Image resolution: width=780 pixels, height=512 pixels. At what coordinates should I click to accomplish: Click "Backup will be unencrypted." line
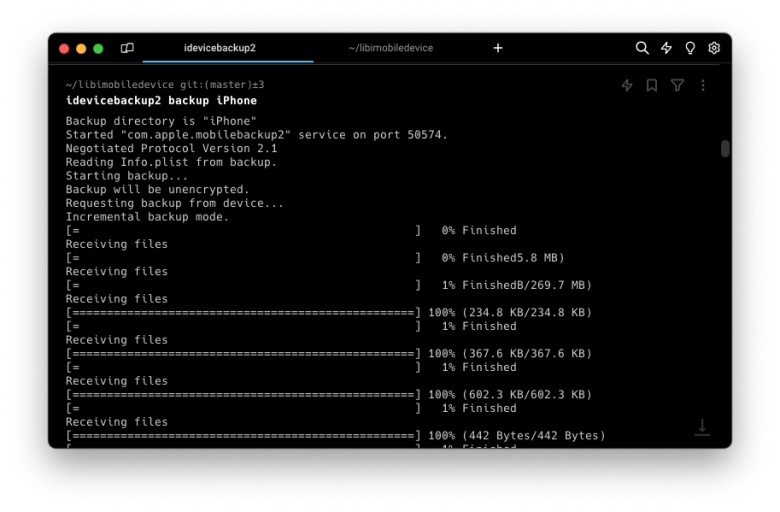[157, 190]
